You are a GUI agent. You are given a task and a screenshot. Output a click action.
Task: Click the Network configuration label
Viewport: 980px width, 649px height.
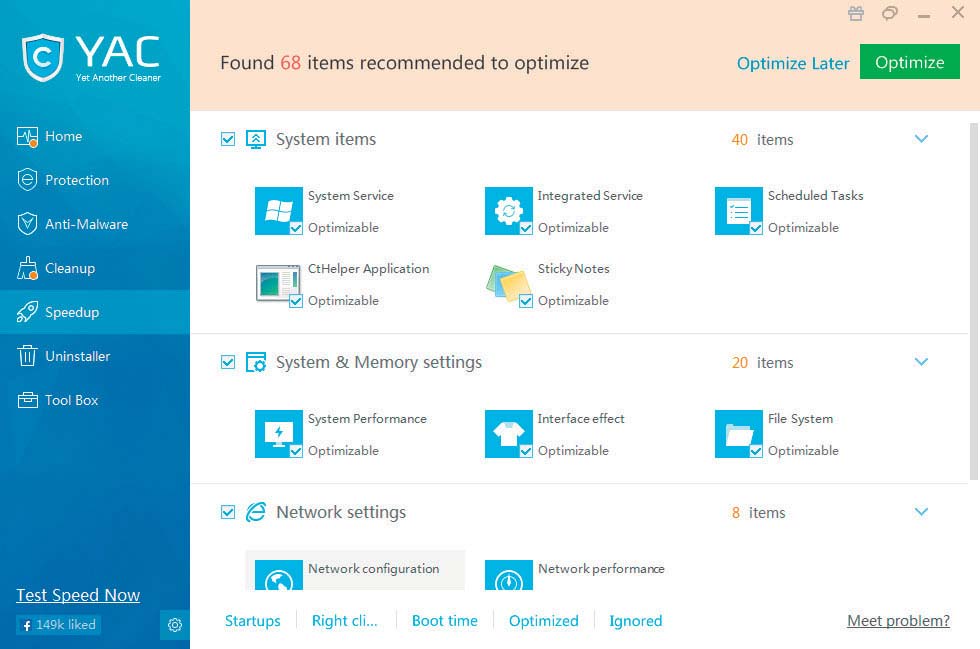coord(374,569)
